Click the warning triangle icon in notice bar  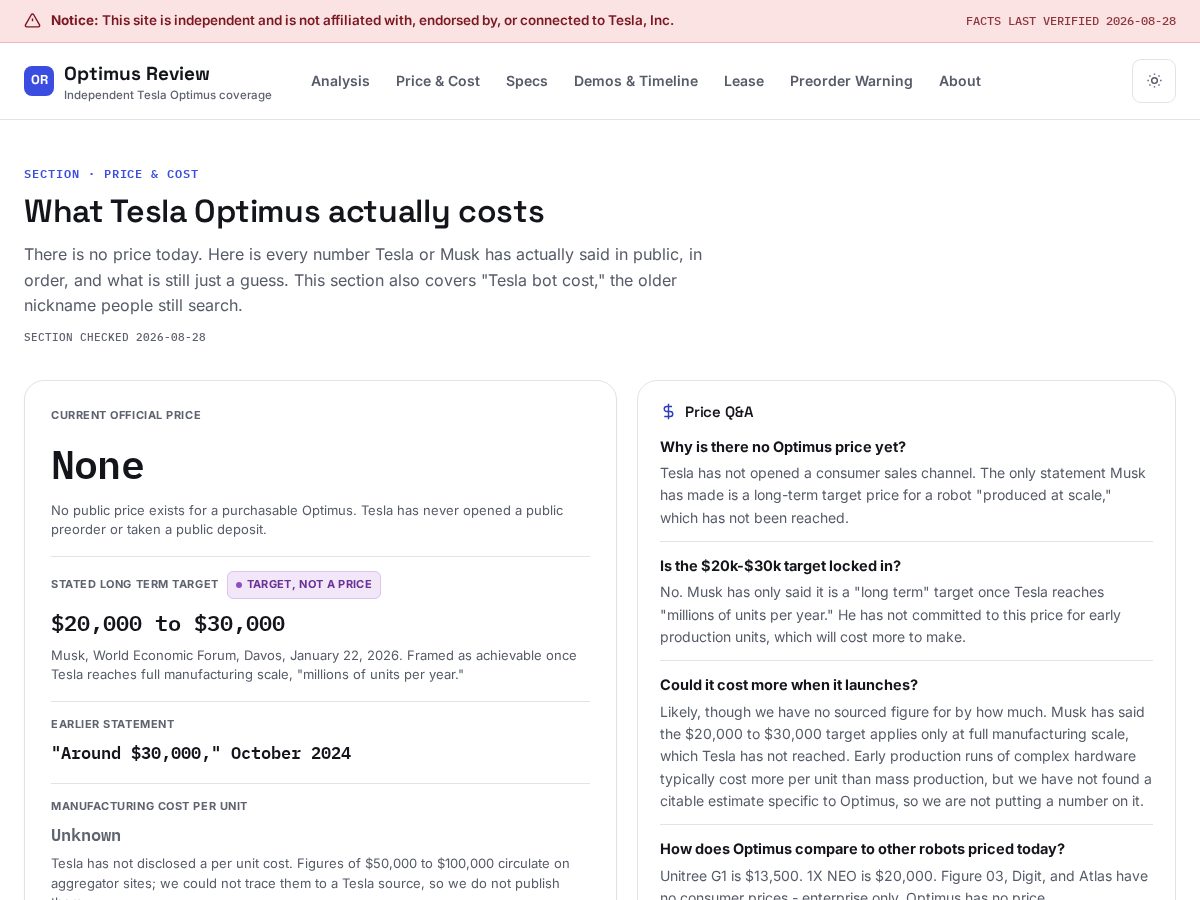(x=33, y=21)
